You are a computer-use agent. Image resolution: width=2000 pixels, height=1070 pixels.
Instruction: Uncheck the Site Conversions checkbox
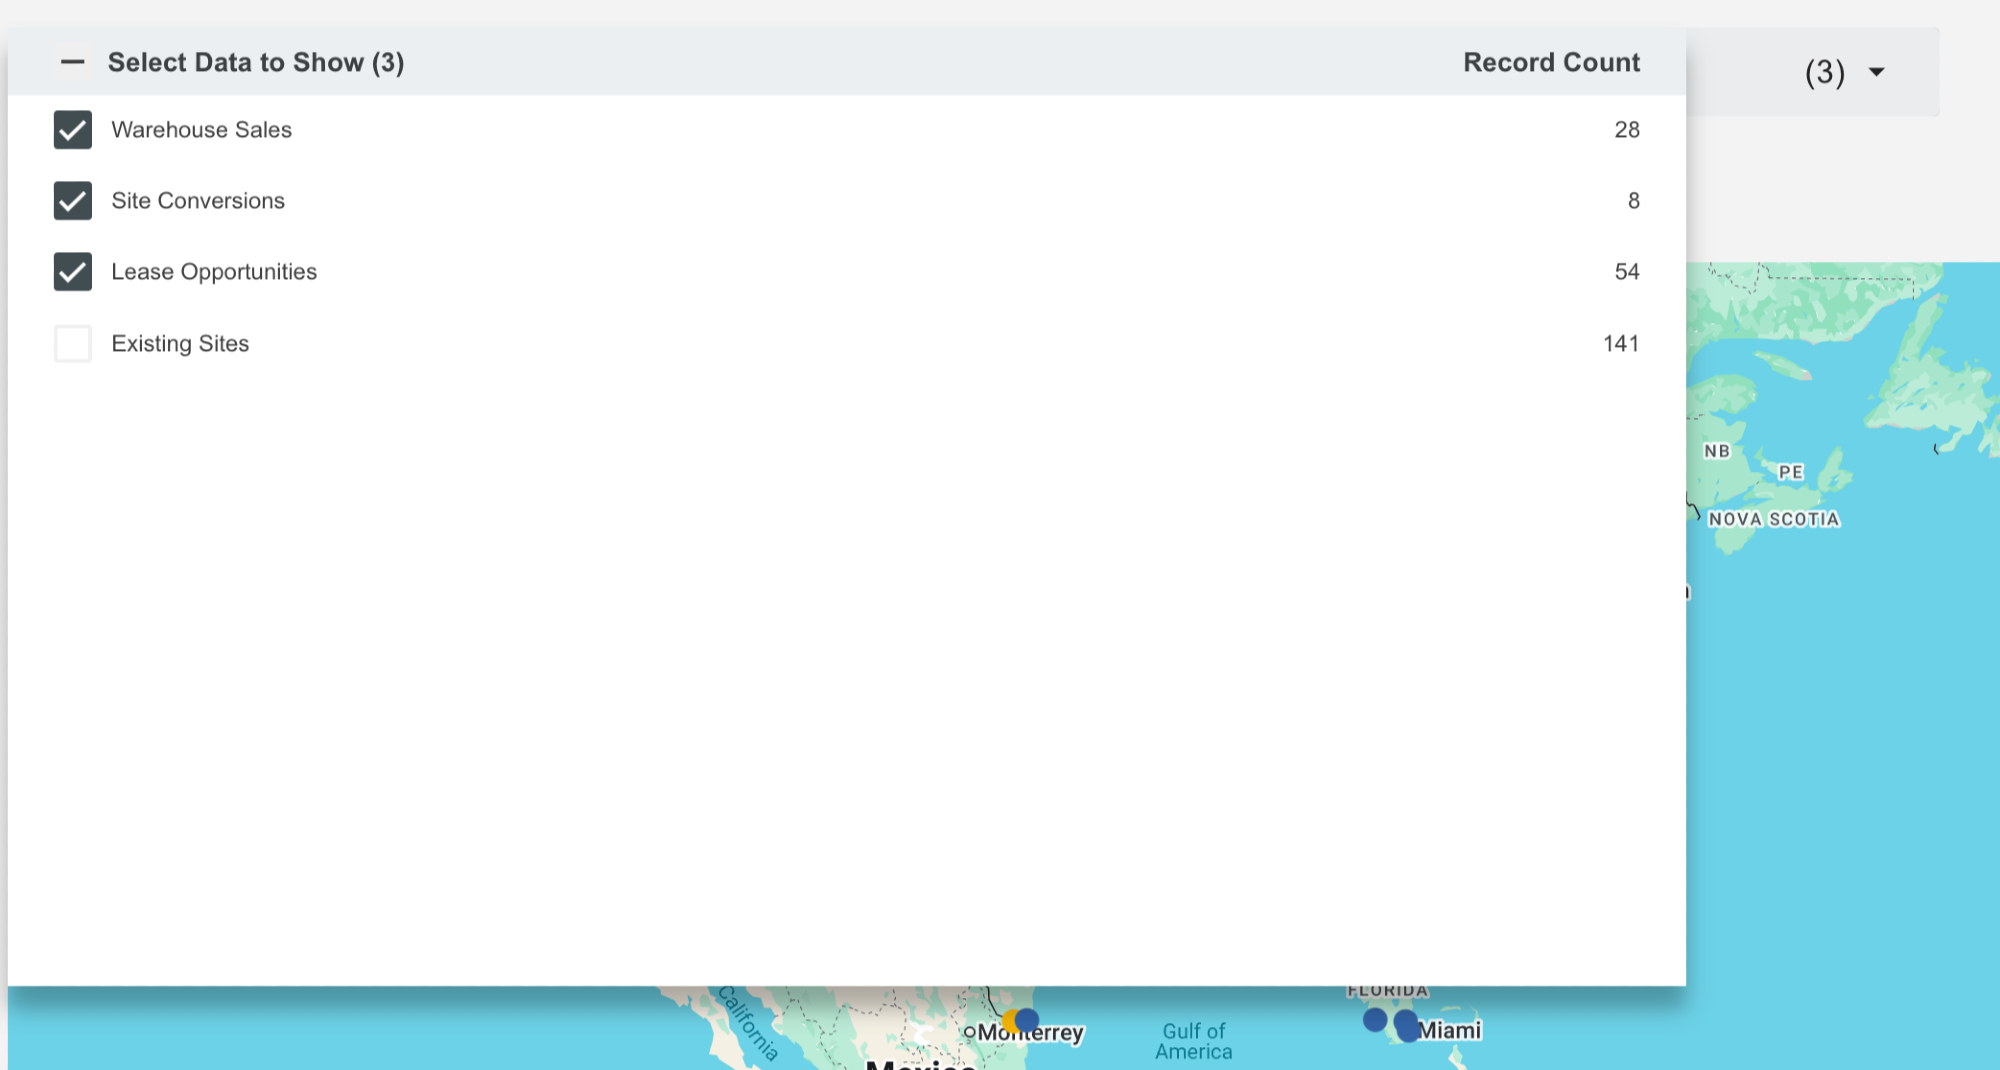point(73,201)
